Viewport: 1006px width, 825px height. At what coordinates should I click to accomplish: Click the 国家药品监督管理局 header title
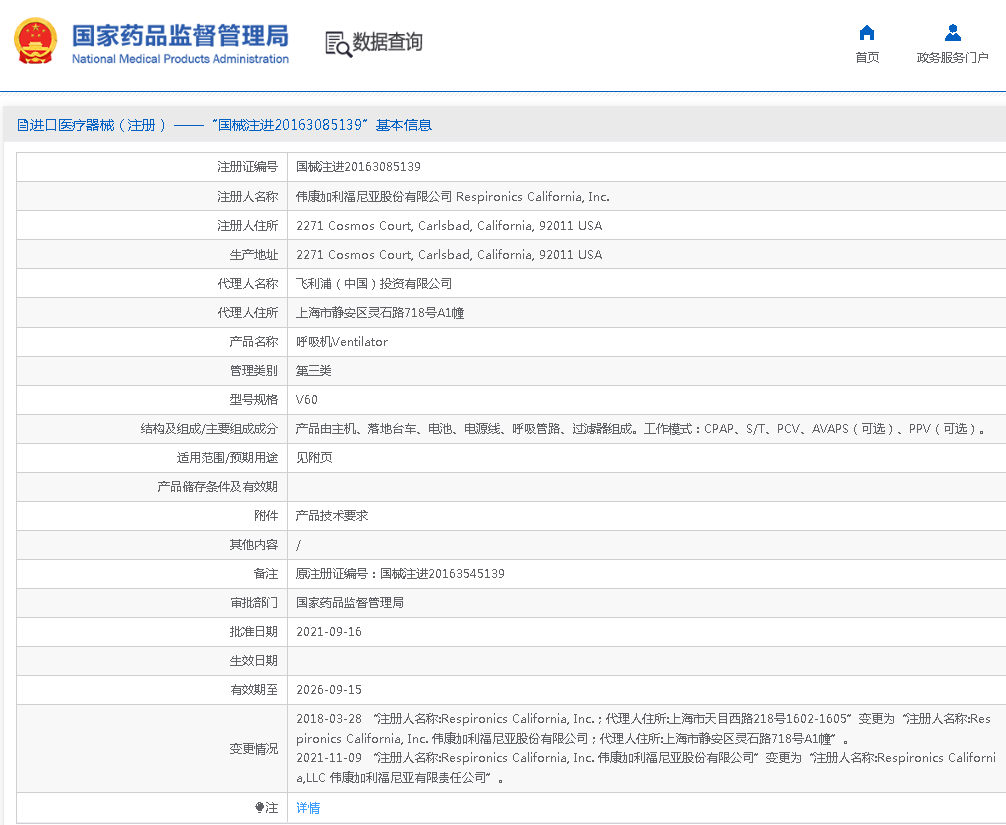[x=181, y=32]
